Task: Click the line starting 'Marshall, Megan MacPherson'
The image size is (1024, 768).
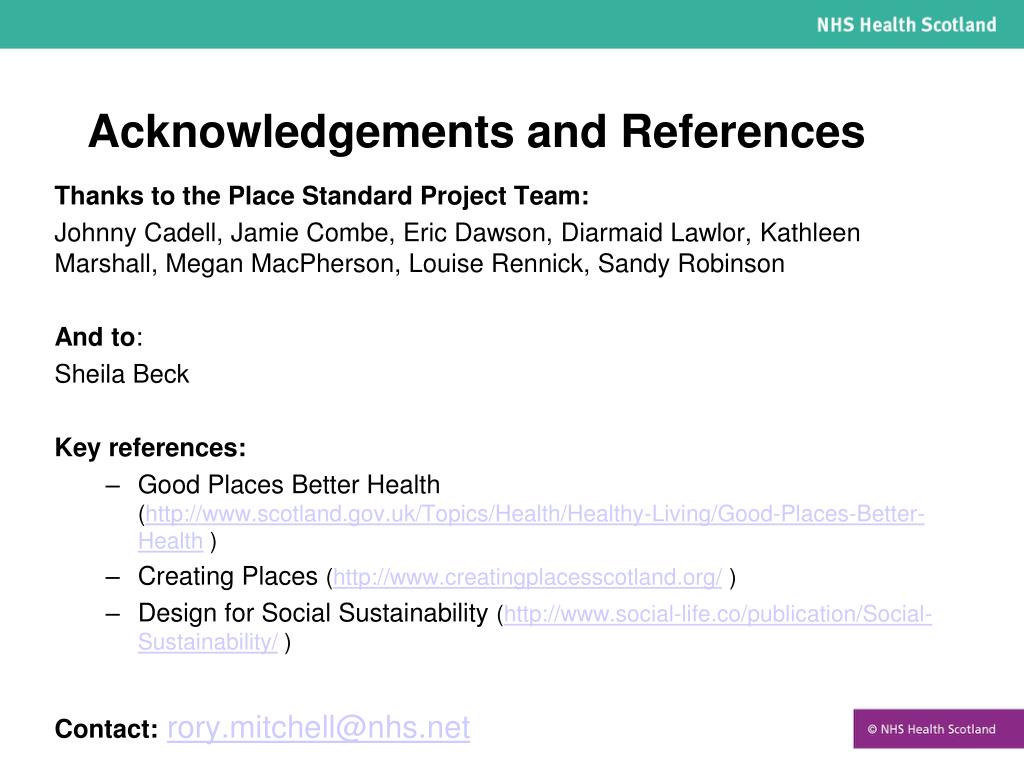Action: (419, 264)
